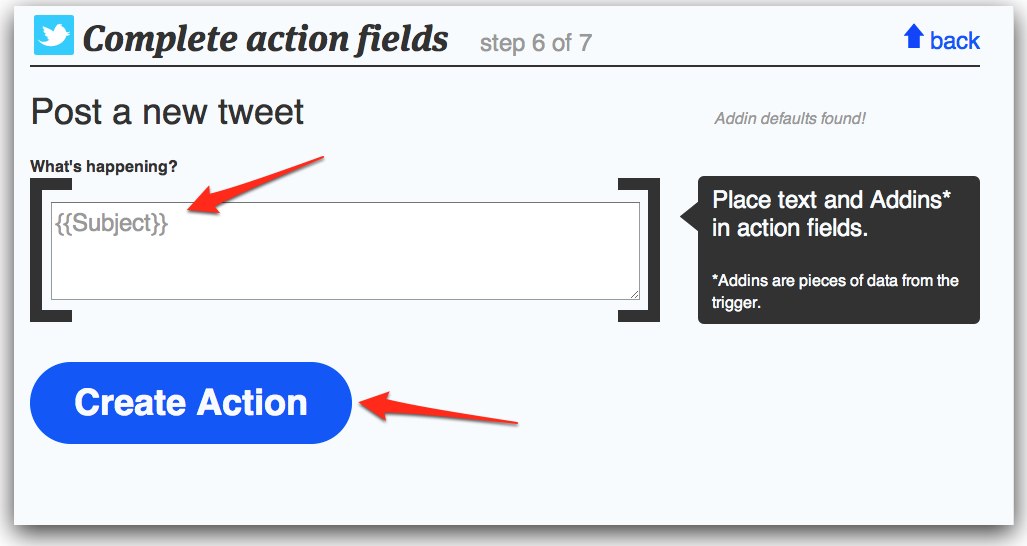Viewport: 1027px width, 546px height.
Task: Click the "step 6 of 7" indicator
Action: (535, 43)
